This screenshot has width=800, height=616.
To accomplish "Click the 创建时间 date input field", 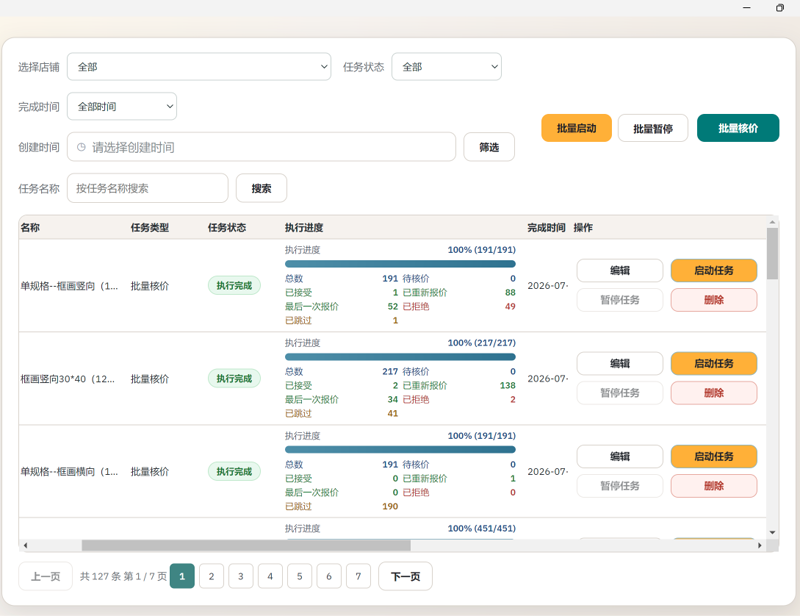I will coord(261,147).
